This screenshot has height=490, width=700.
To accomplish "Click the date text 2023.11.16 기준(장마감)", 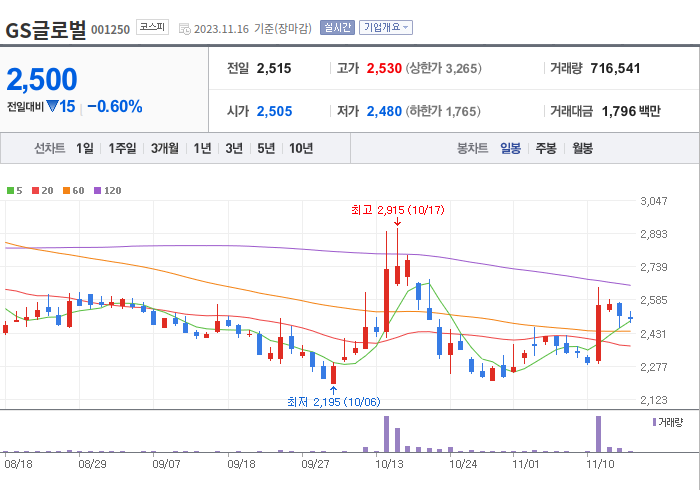I will [253, 29].
